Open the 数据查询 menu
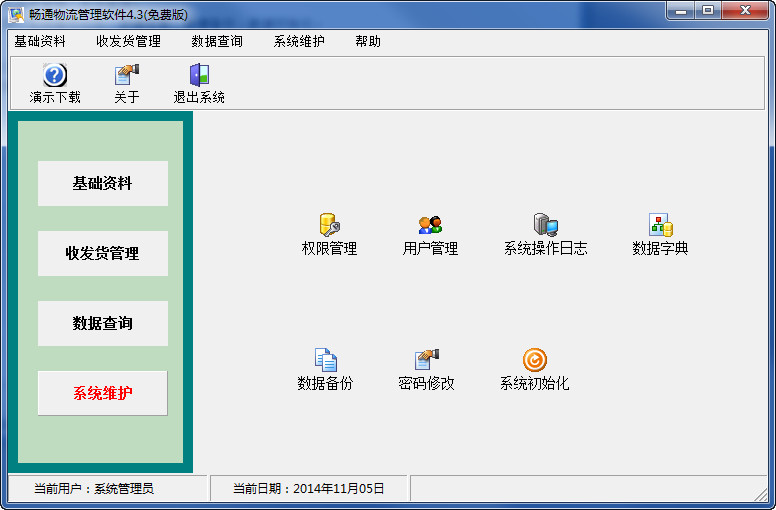The width and height of the screenshot is (776, 510). click(217, 42)
